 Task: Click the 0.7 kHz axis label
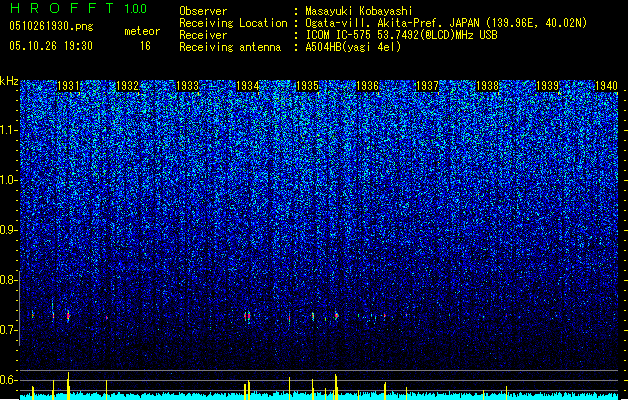pyautogui.click(x=9, y=330)
